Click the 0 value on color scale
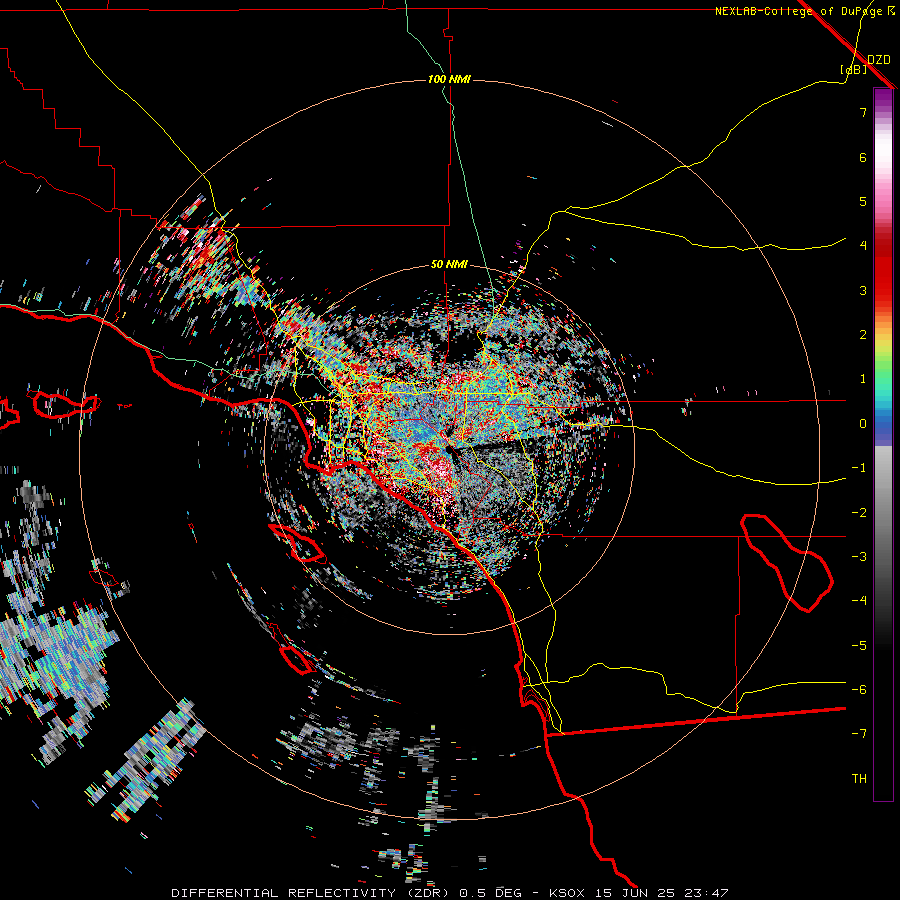900x900 pixels. tap(863, 424)
